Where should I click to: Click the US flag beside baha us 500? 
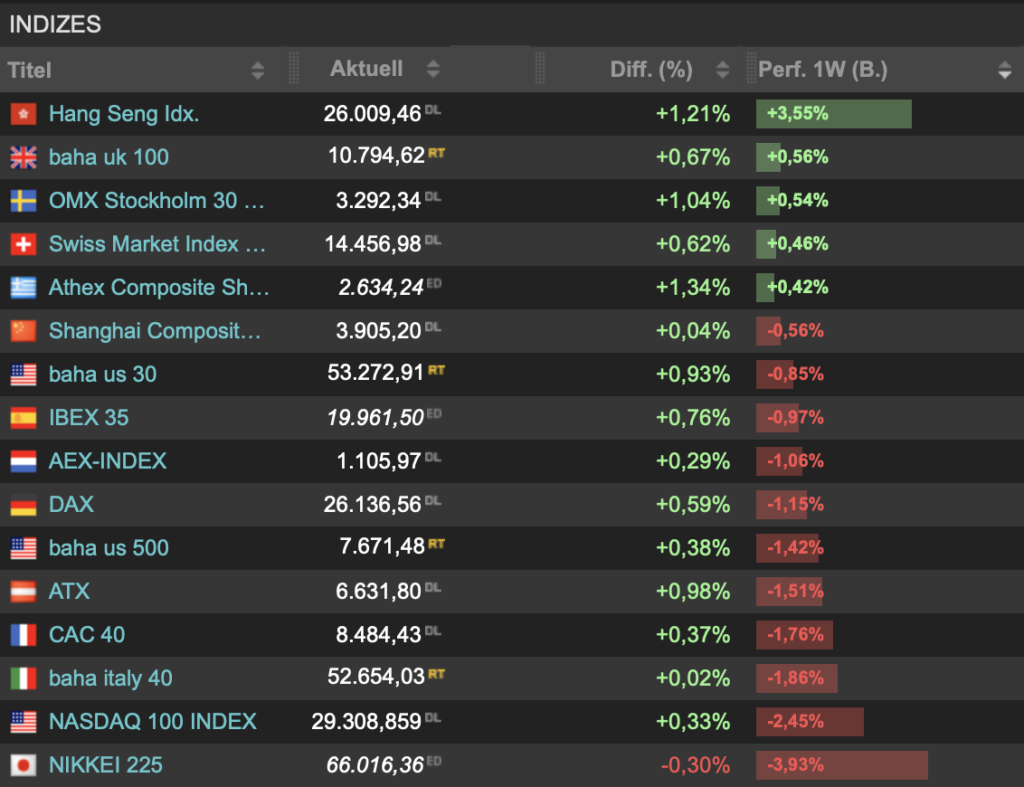click(24, 549)
